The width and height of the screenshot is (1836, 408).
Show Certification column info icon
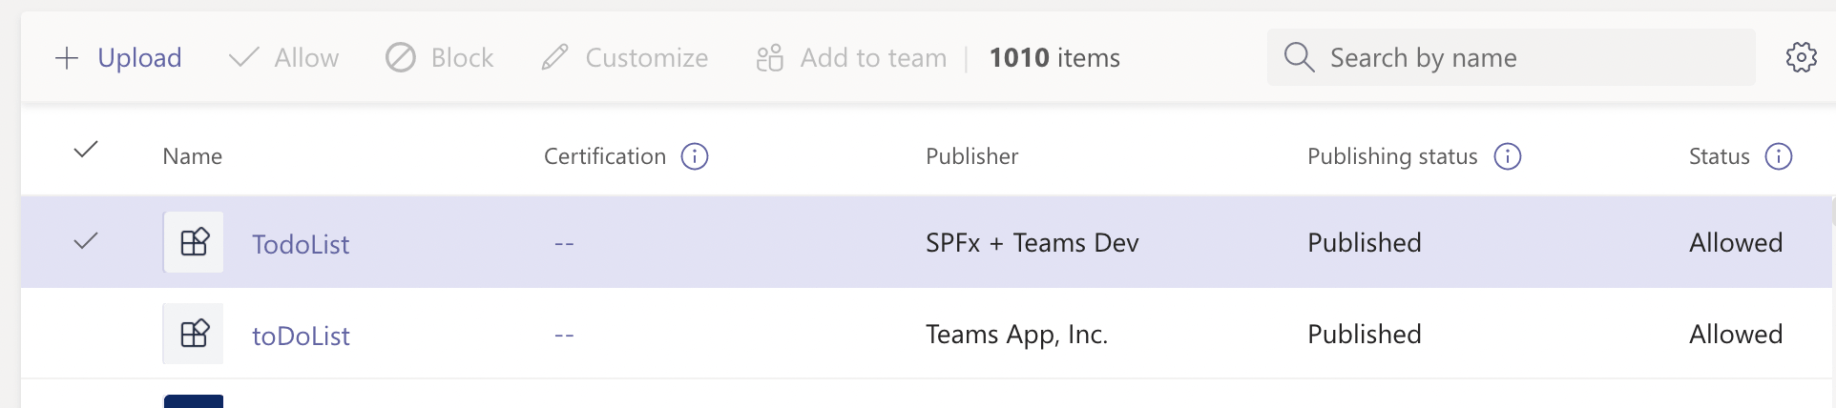[x=694, y=156]
